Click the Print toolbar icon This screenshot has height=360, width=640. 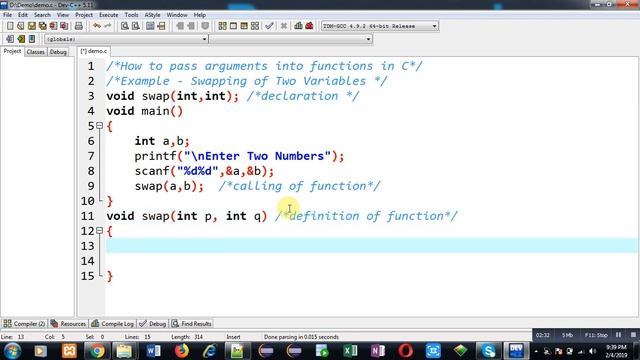(x=79, y=26)
